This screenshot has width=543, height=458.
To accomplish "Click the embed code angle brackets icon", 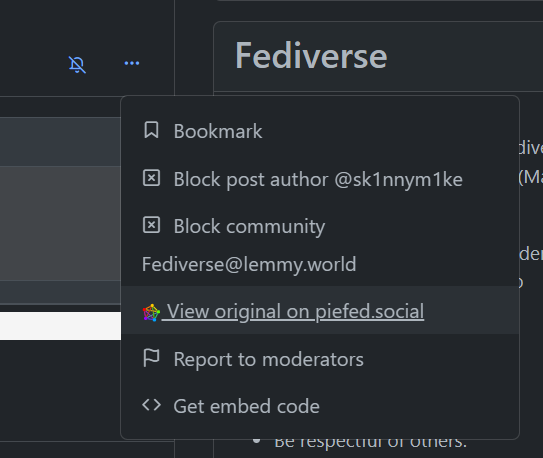I will tap(151, 405).
